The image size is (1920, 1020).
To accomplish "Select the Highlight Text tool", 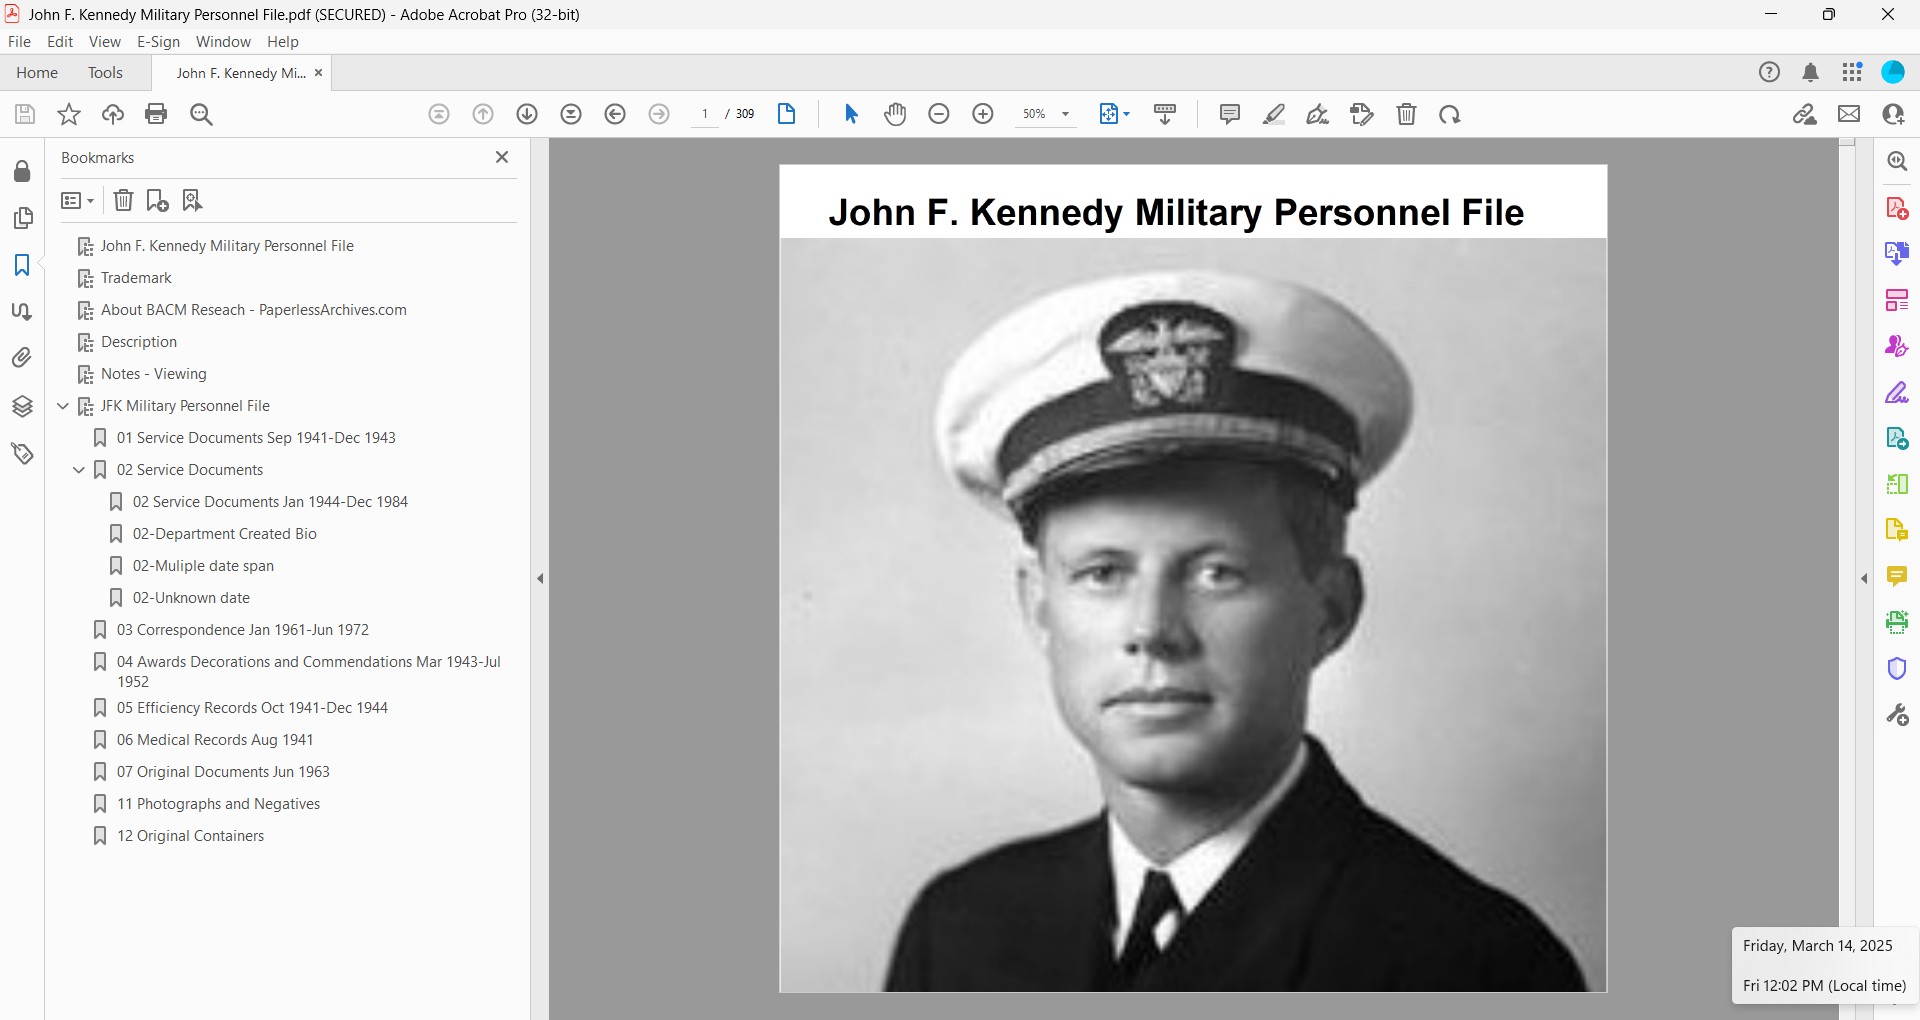I will 1273,114.
